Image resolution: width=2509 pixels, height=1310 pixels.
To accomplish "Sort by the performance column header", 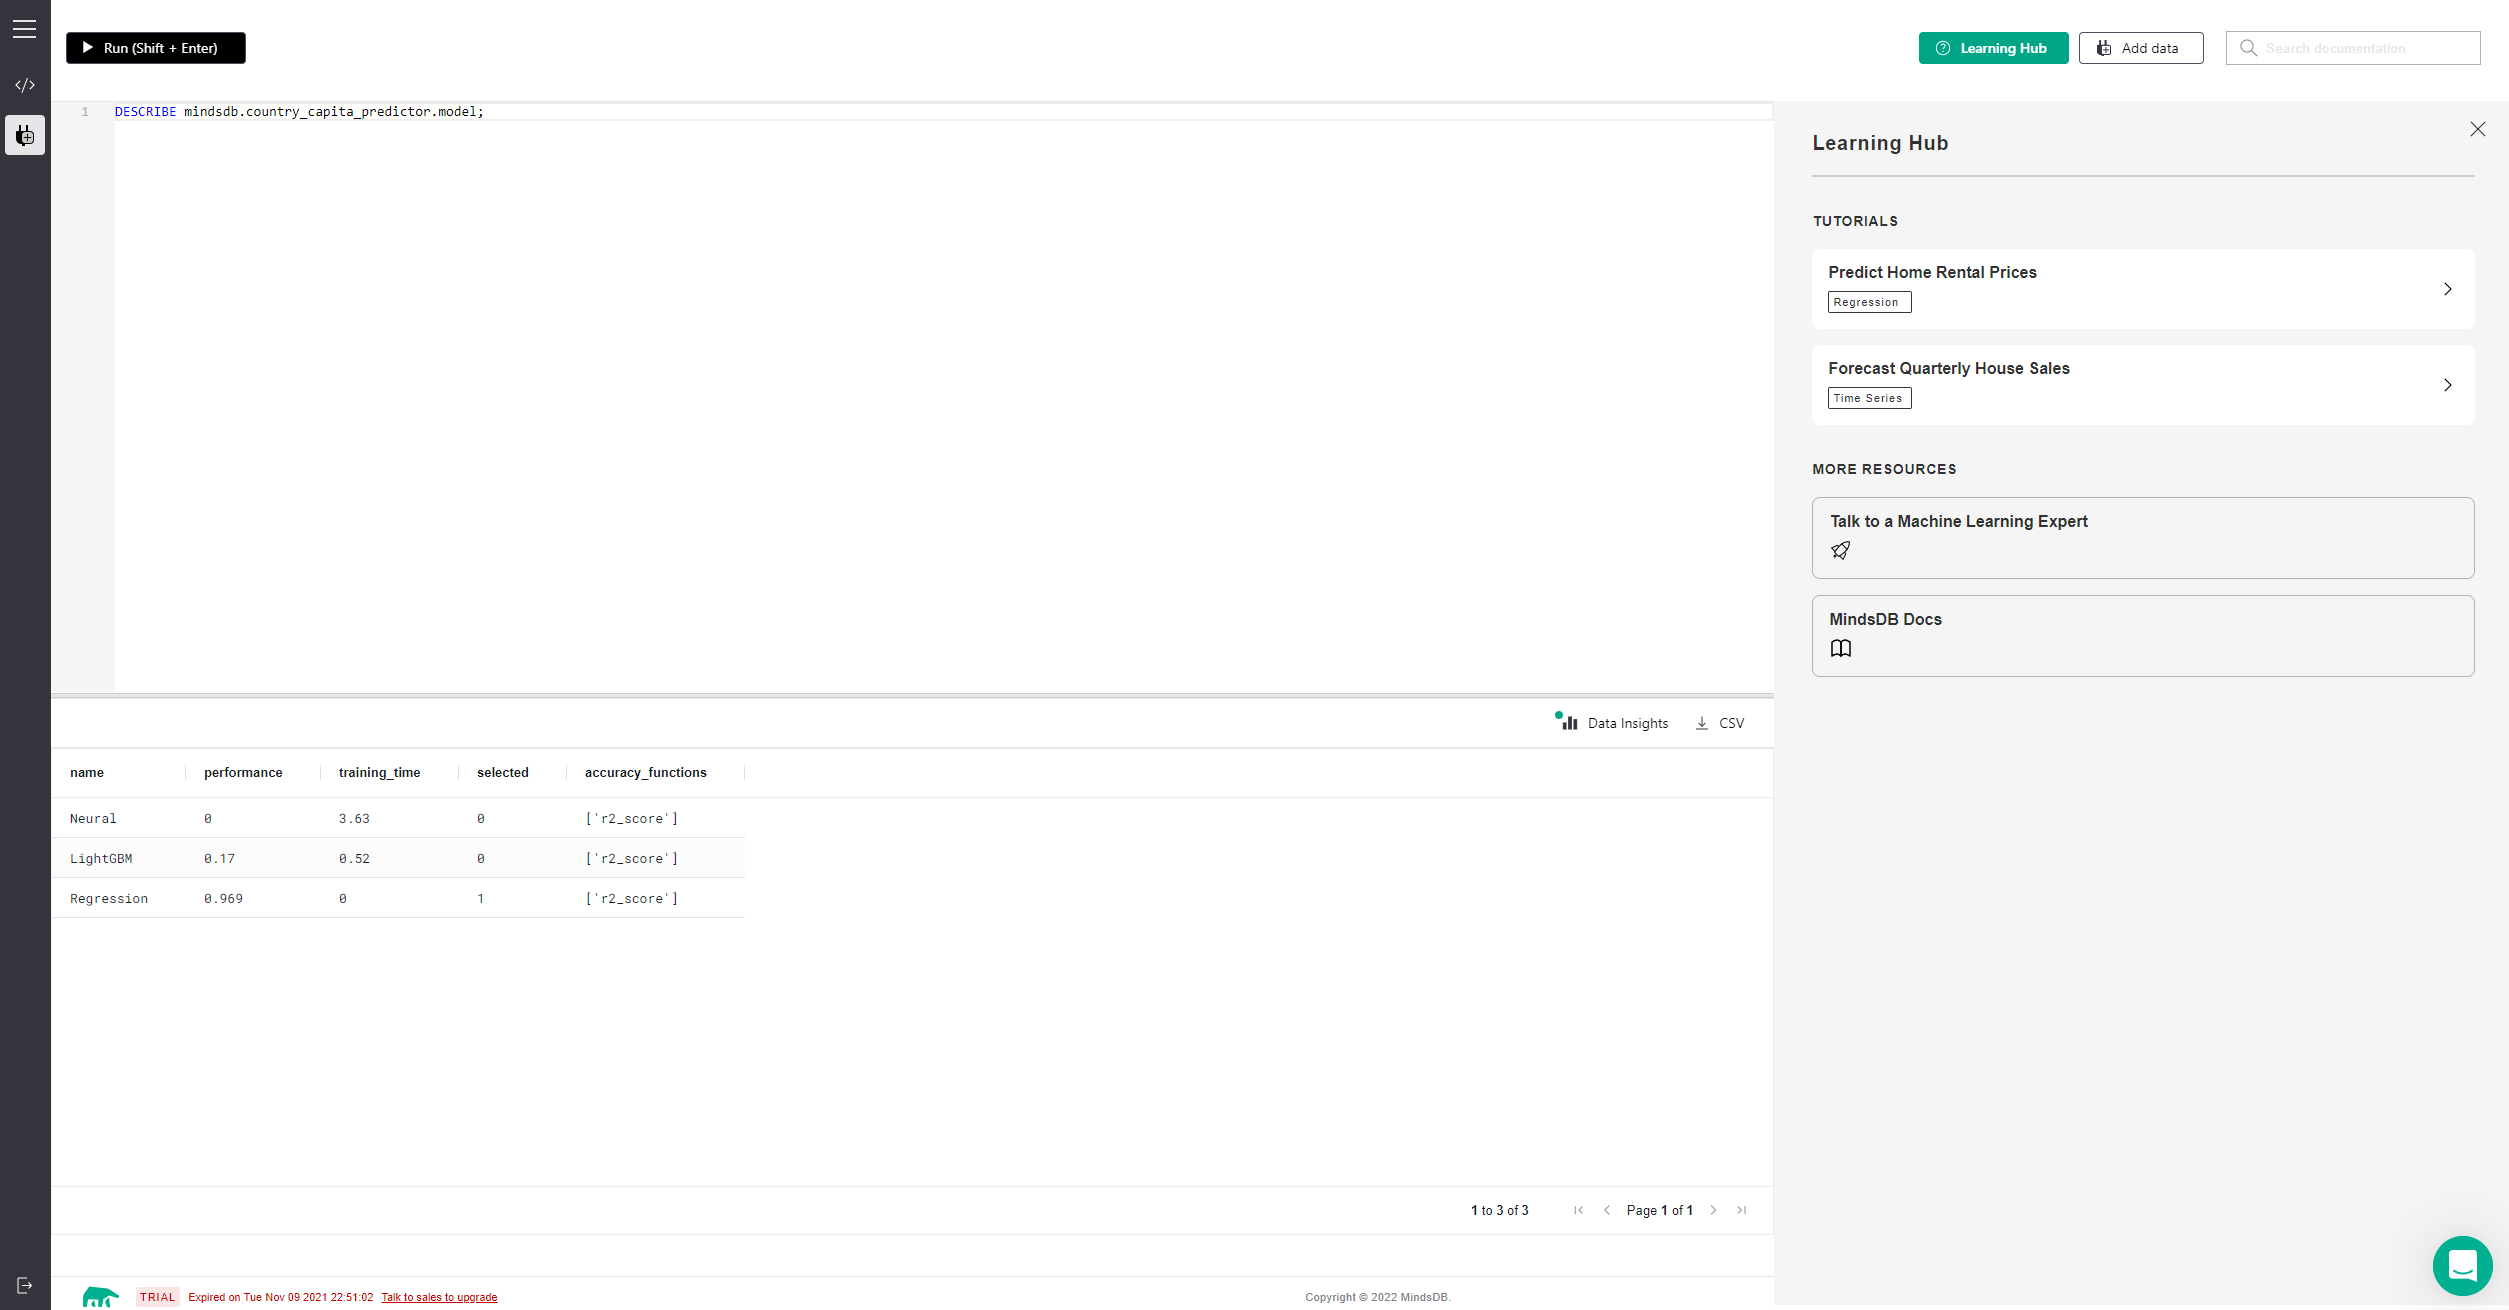I will 243,772.
